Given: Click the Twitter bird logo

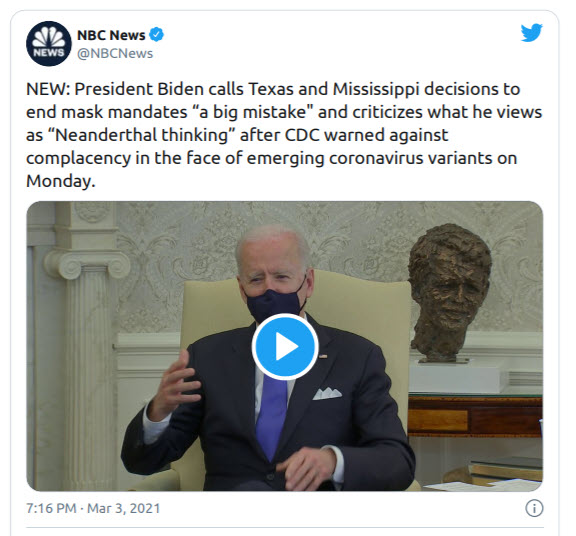Looking at the screenshot, I should (x=532, y=33).
